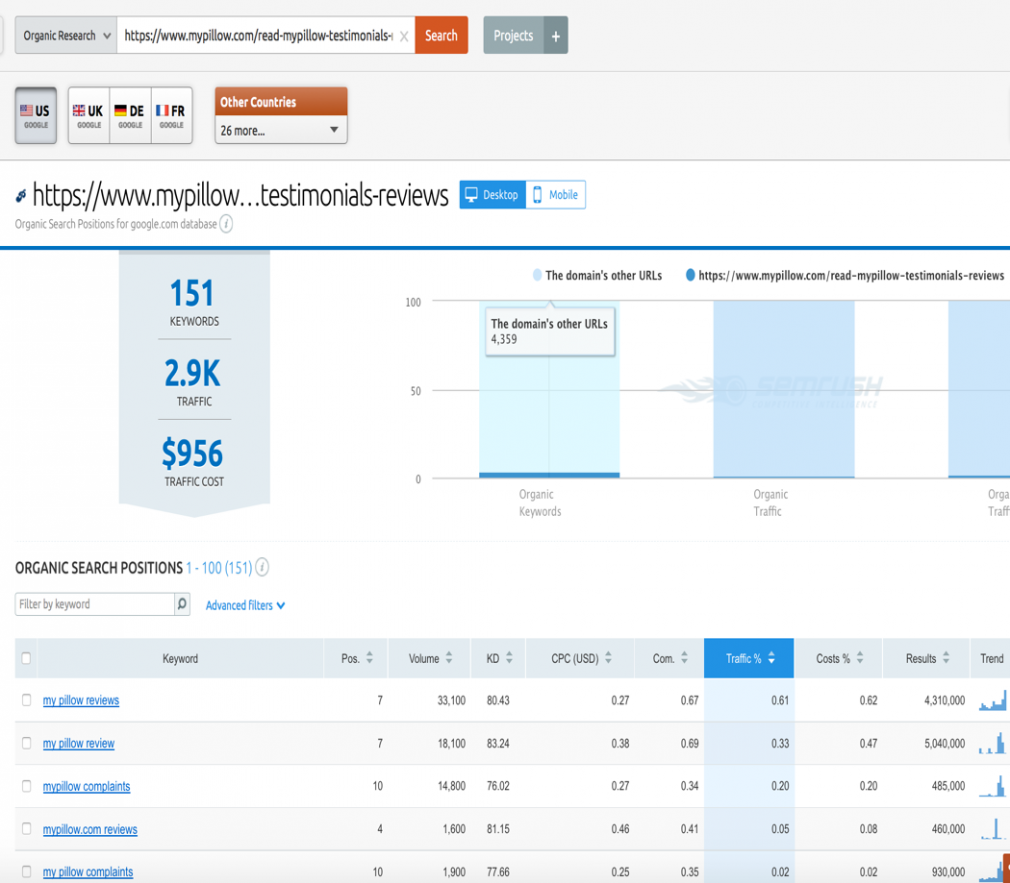Open the Organic Research dropdown
1010x883 pixels.
(x=66, y=35)
